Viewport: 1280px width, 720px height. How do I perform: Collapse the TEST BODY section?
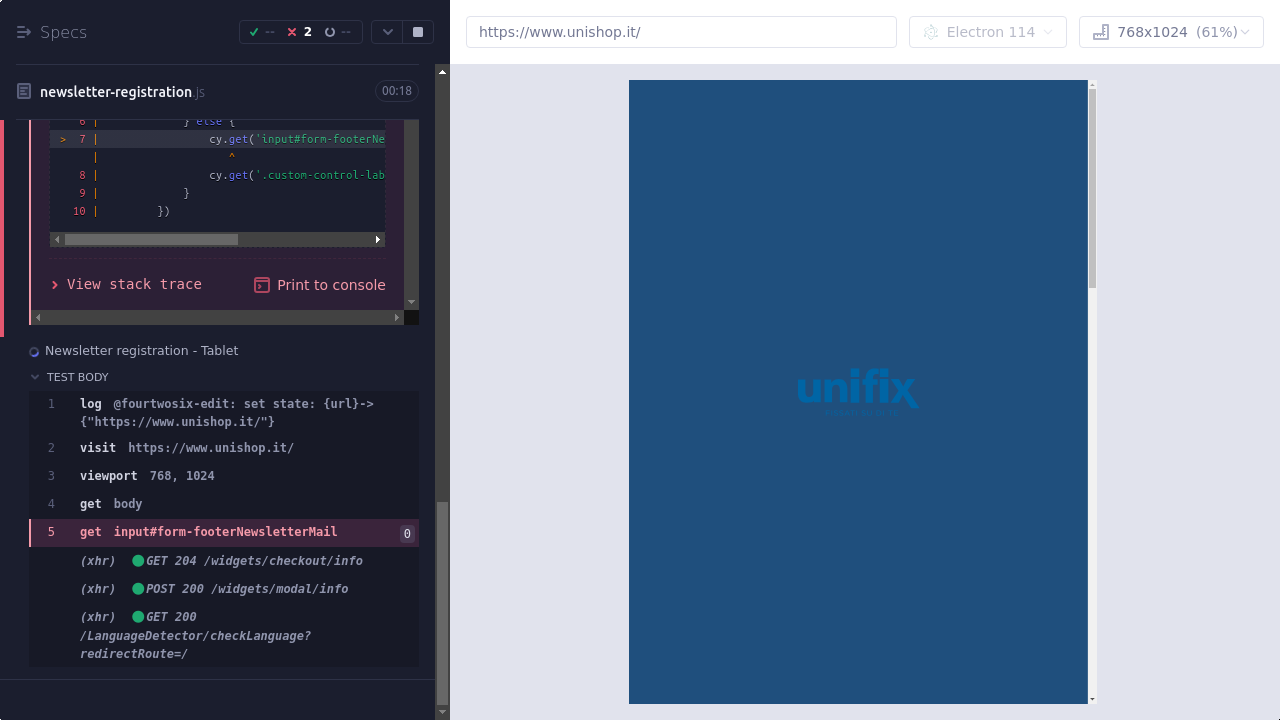(36, 377)
